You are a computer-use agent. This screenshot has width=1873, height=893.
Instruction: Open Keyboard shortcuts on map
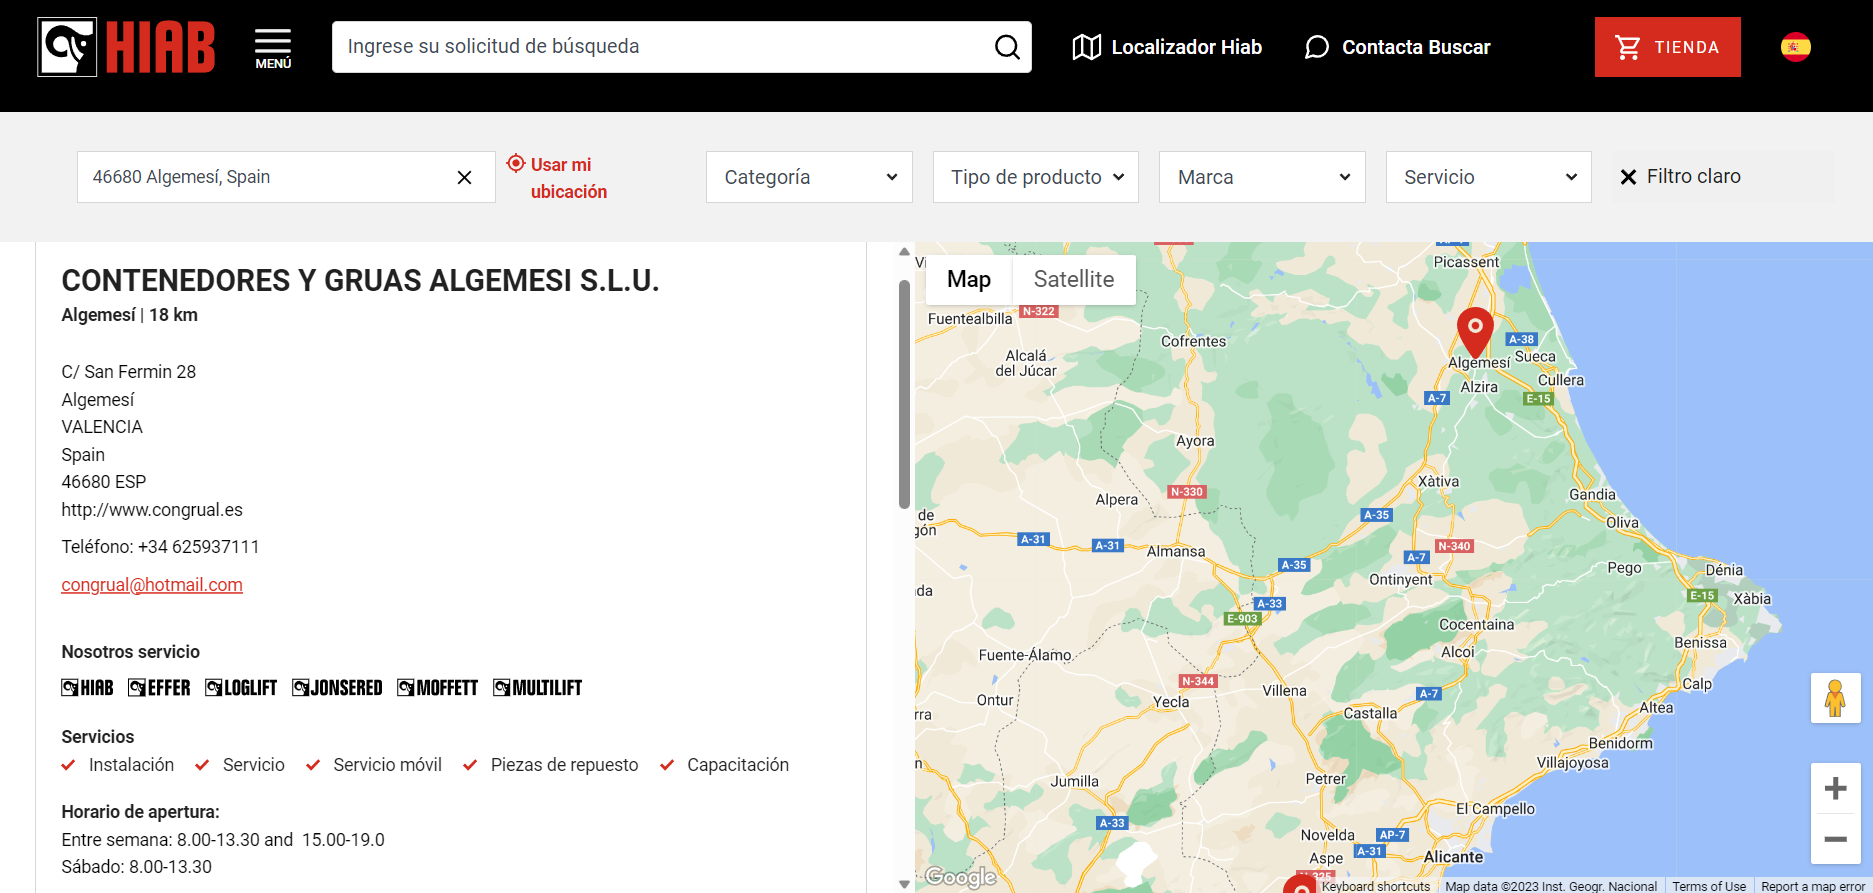point(1375,886)
